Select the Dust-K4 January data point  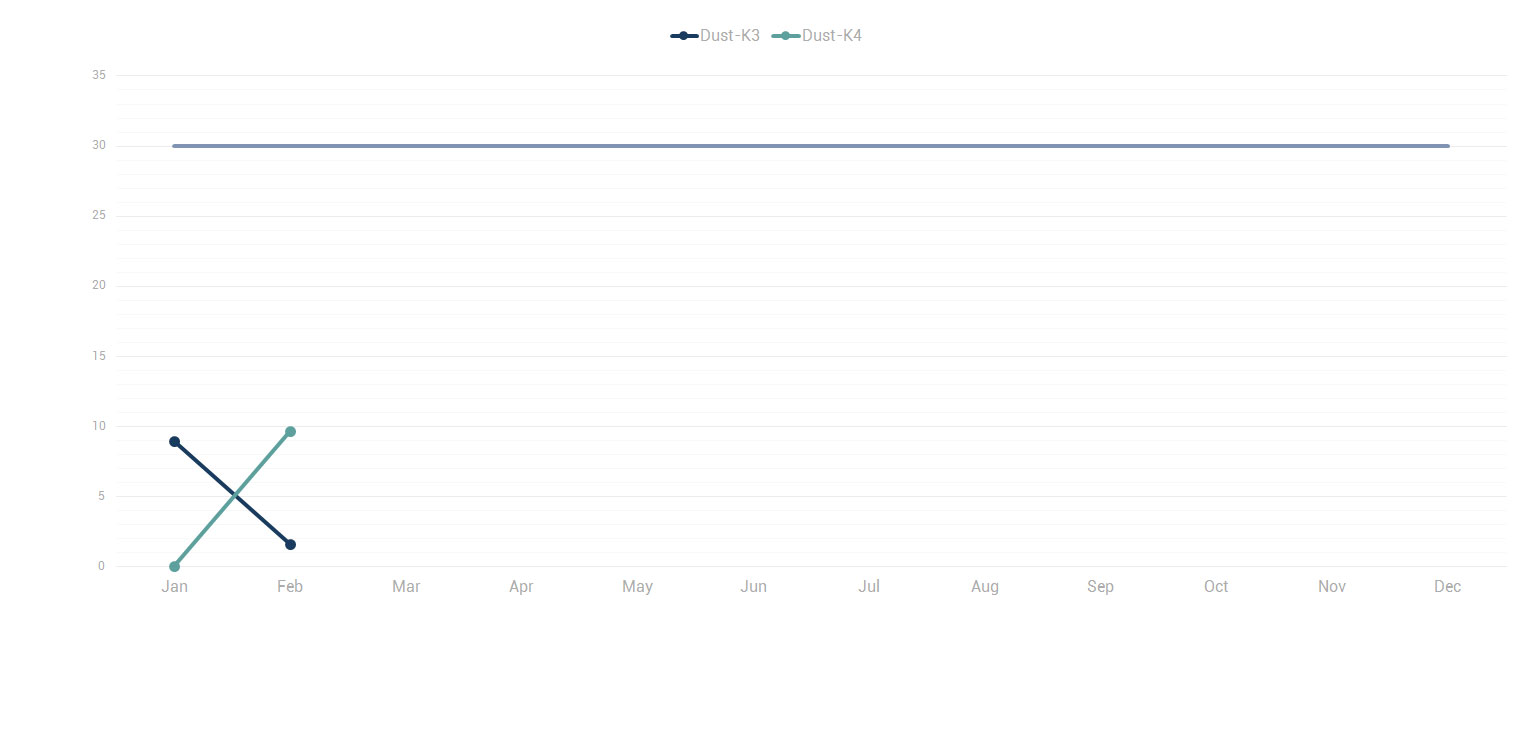[x=175, y=567]
